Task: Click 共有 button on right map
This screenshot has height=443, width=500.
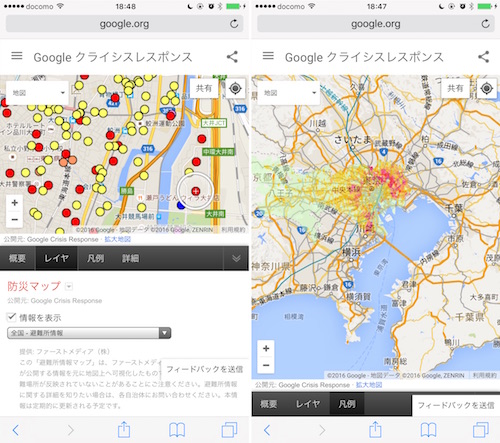Action: click(455, 88)
